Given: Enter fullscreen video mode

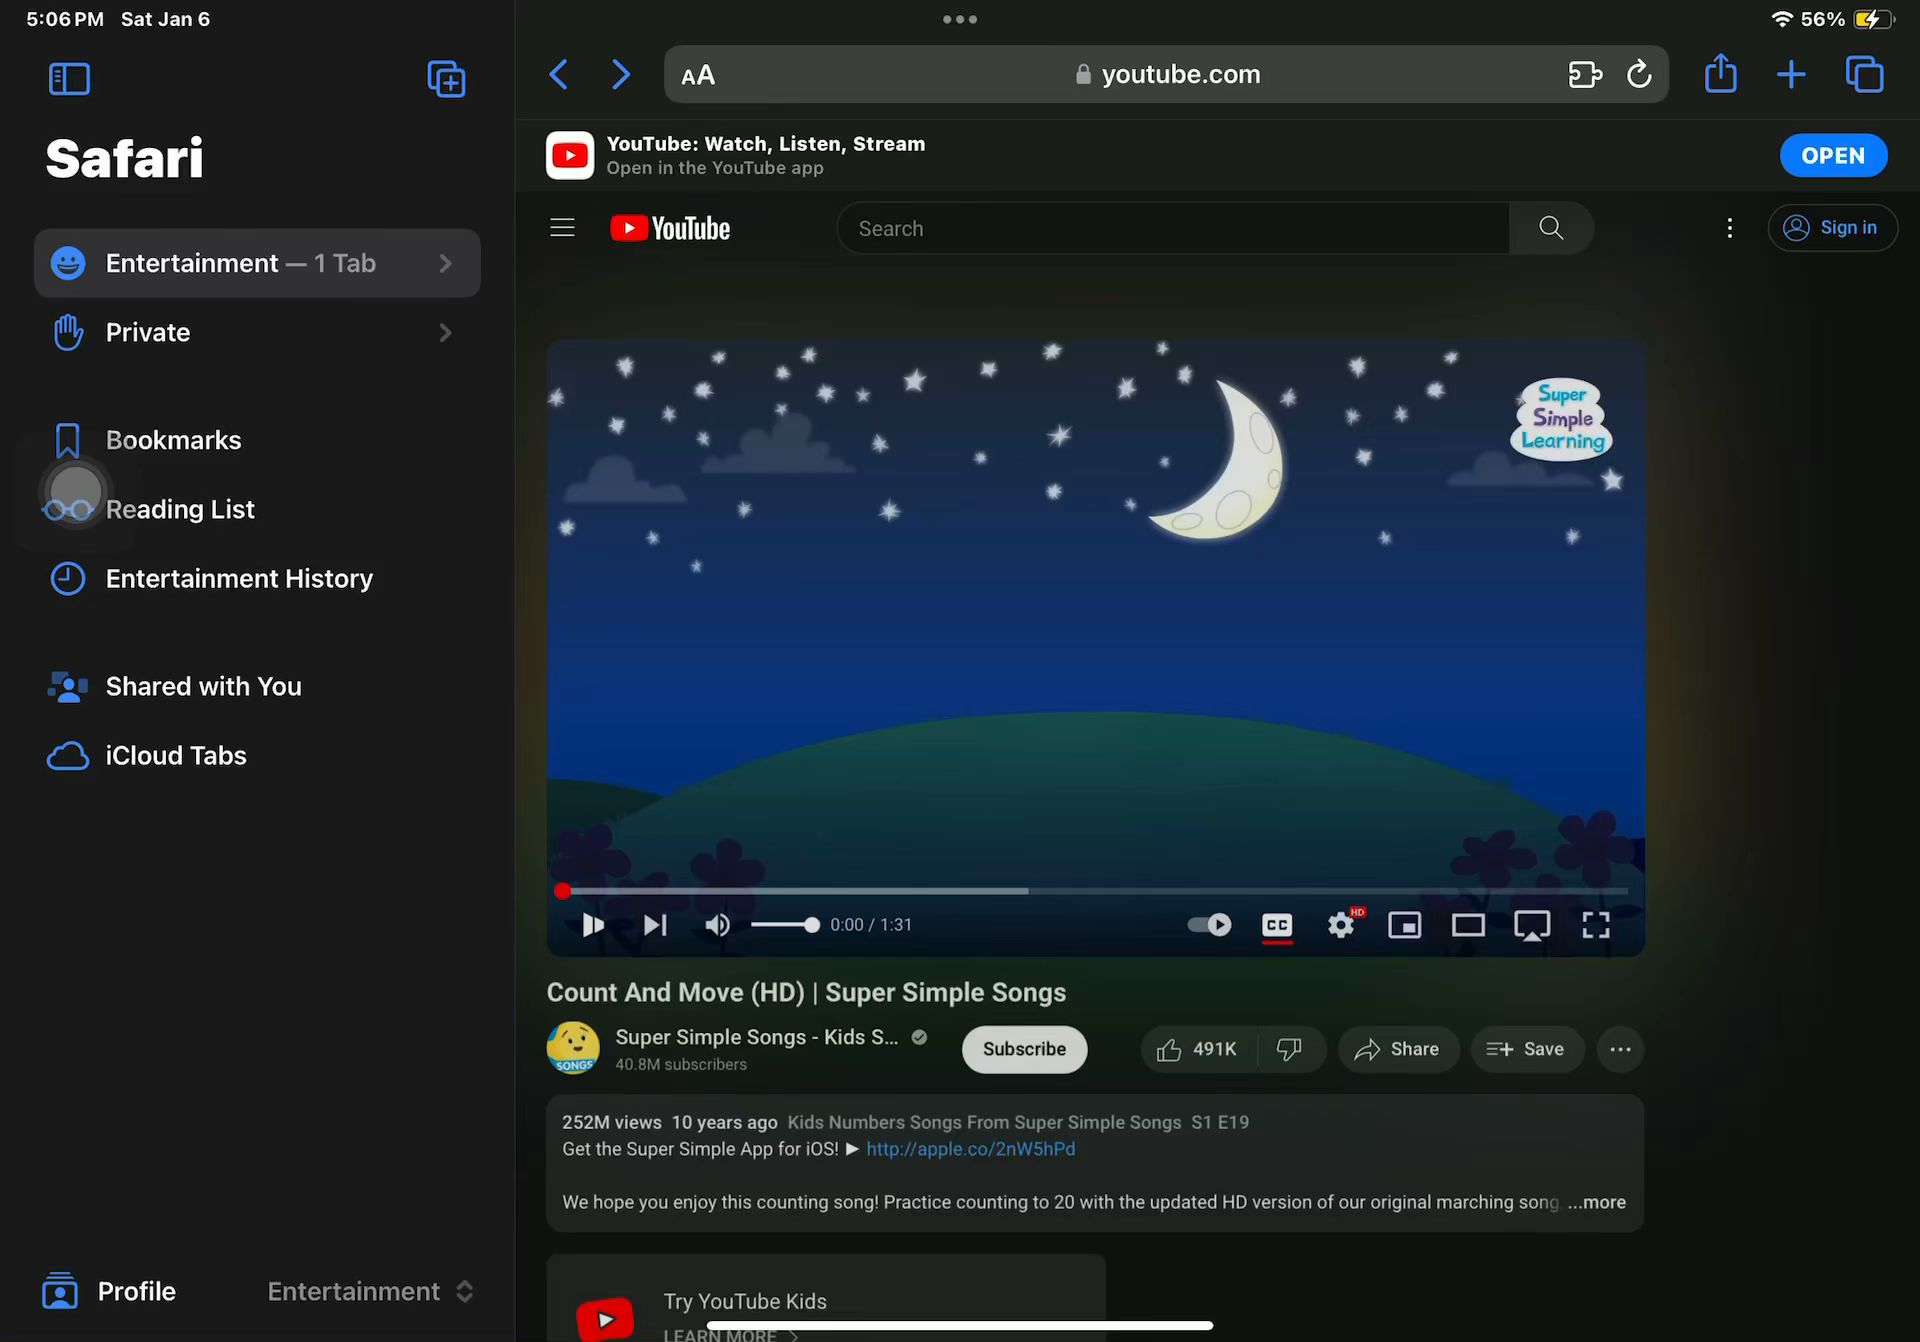Looking at the screenshot, I should click(x=1595, y=925).
